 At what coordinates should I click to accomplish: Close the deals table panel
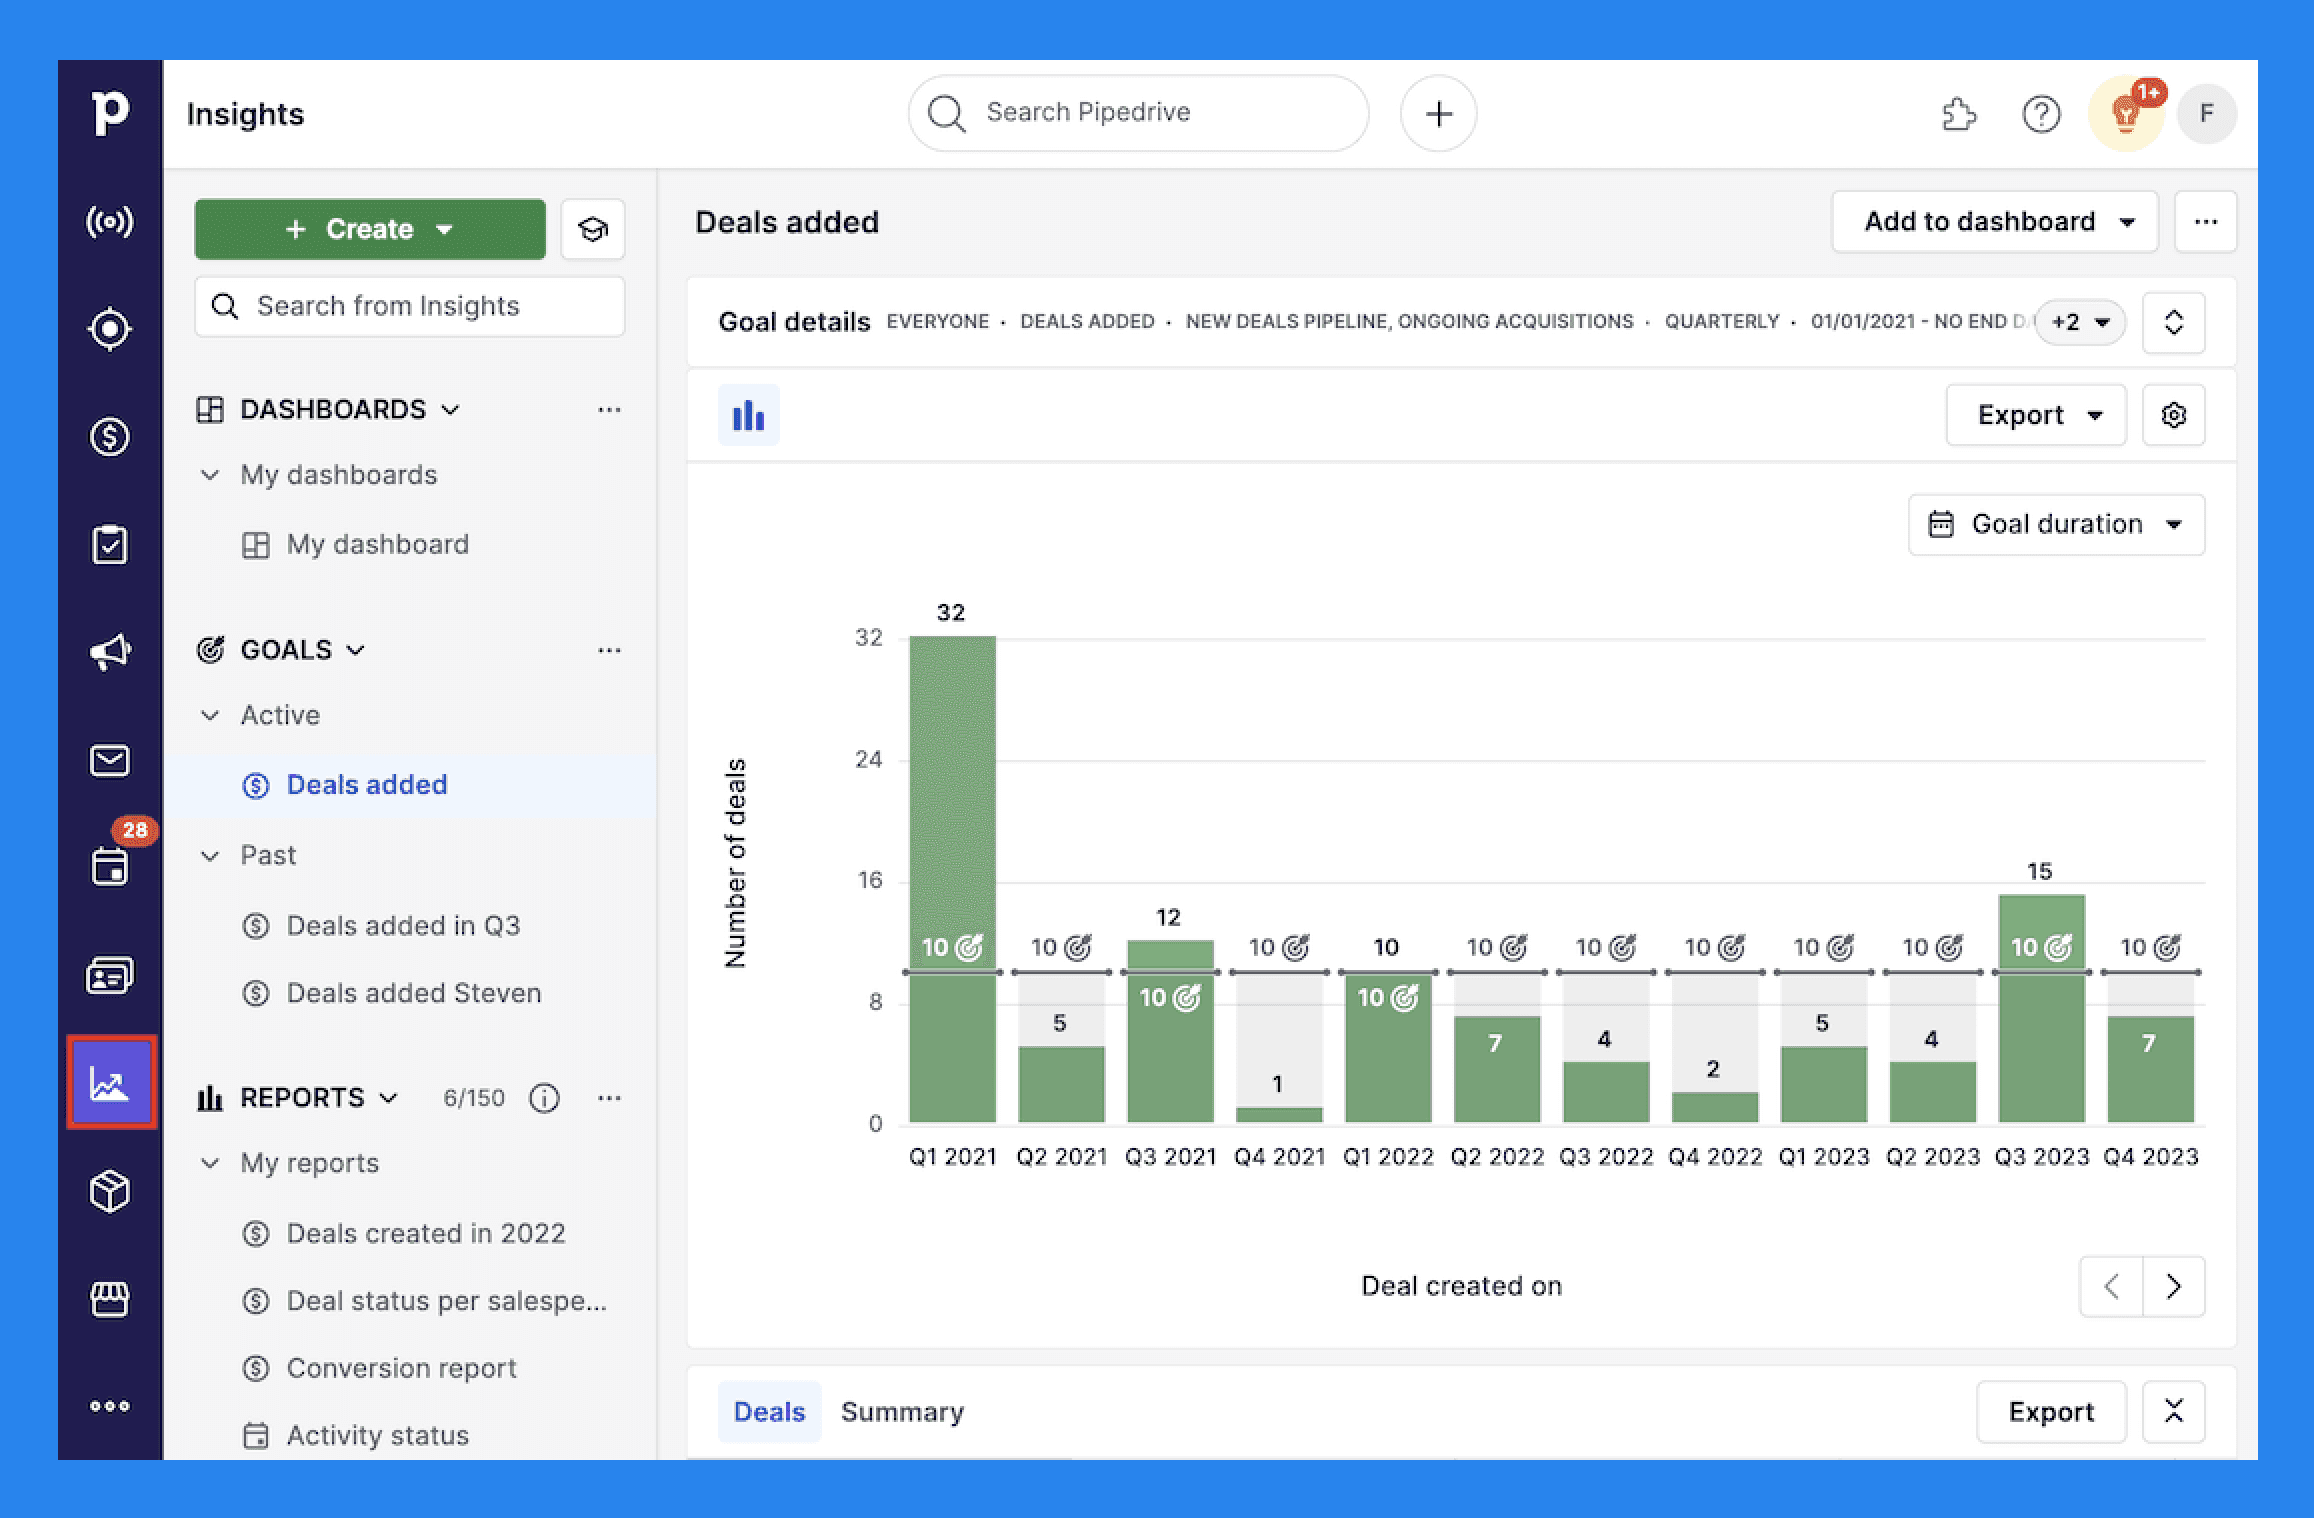2174,1411
